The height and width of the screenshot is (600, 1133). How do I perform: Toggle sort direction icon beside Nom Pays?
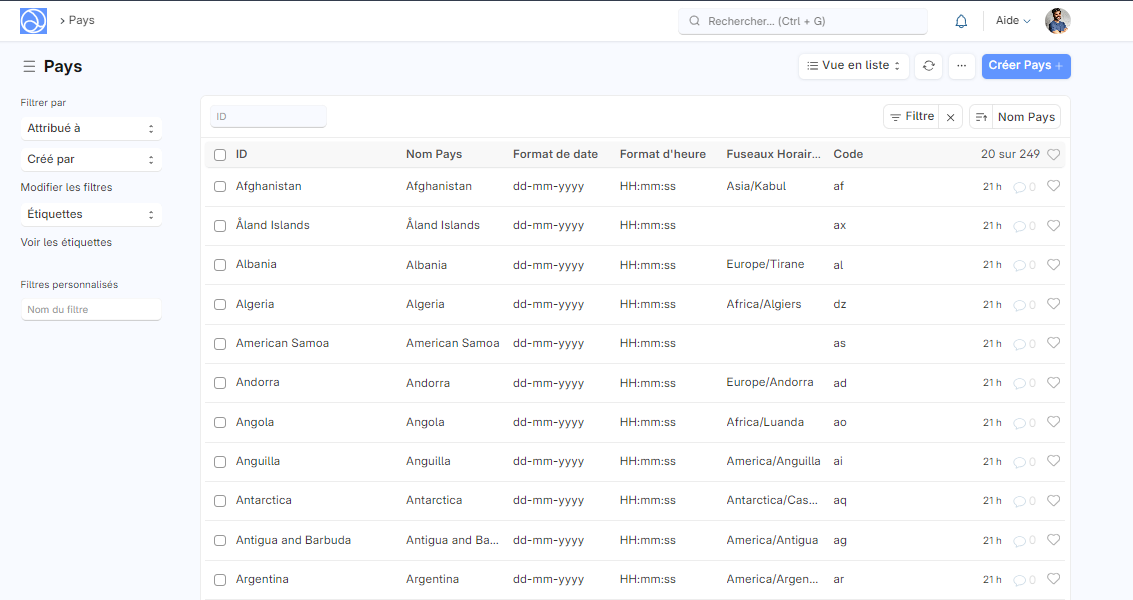point(981,117)
